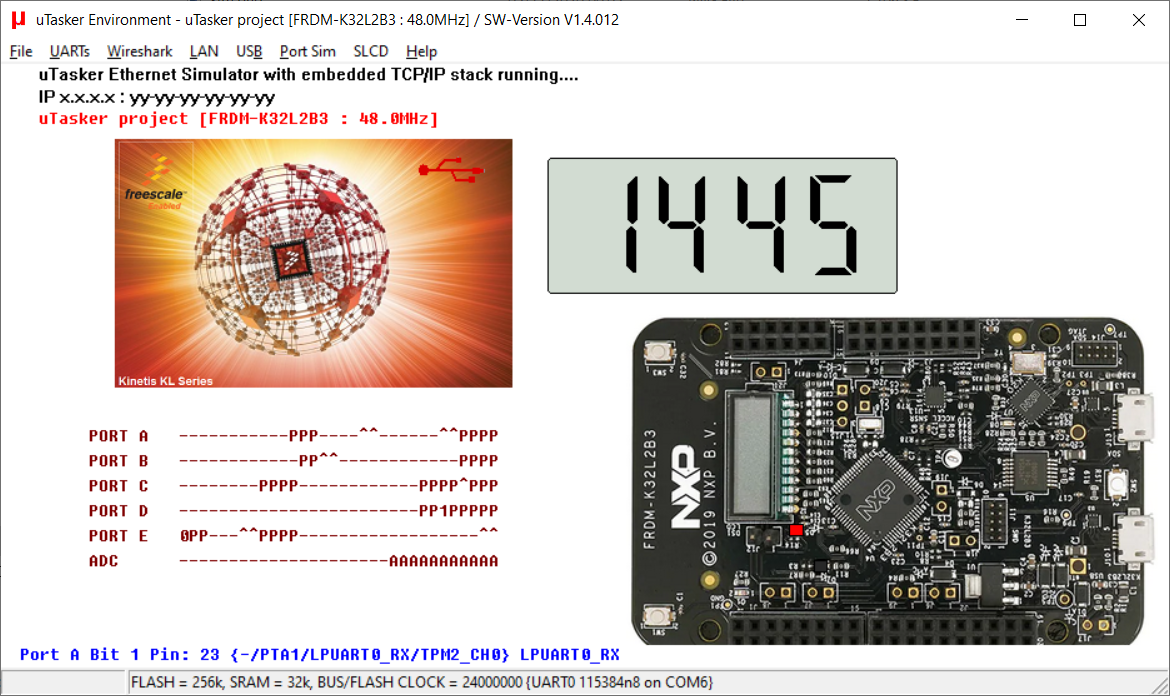The image size is (1170, 696).
Task: Open the USB menu
Action: [x=249, y=51]
